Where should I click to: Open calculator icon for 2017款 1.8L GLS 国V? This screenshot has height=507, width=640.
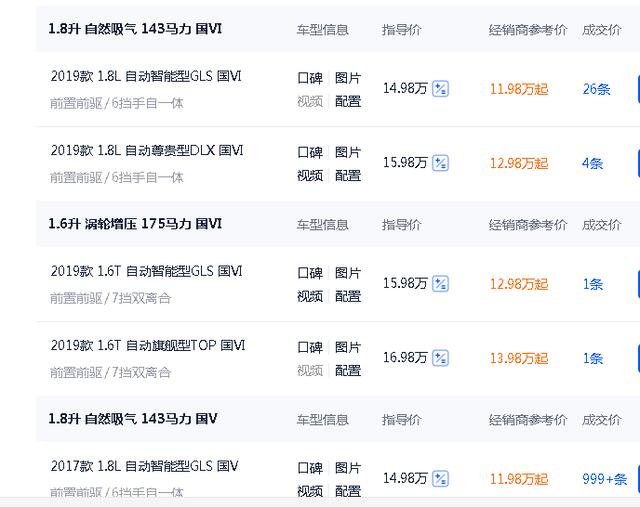pyautogui.click(x=440, y=478)
